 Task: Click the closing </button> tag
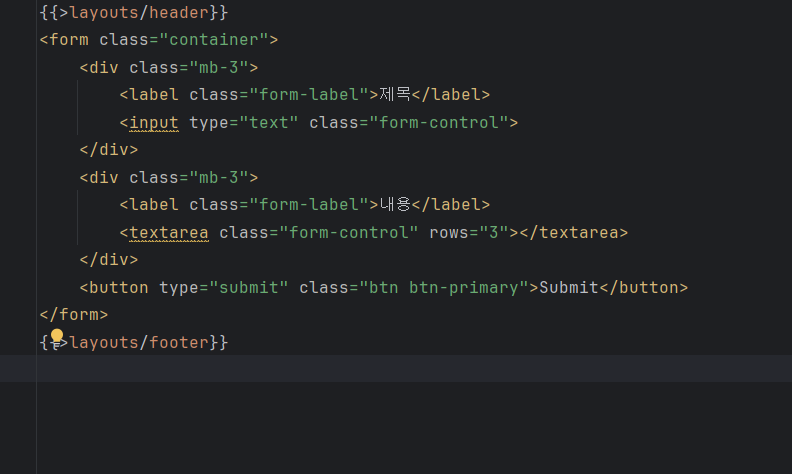click(644, 288)
